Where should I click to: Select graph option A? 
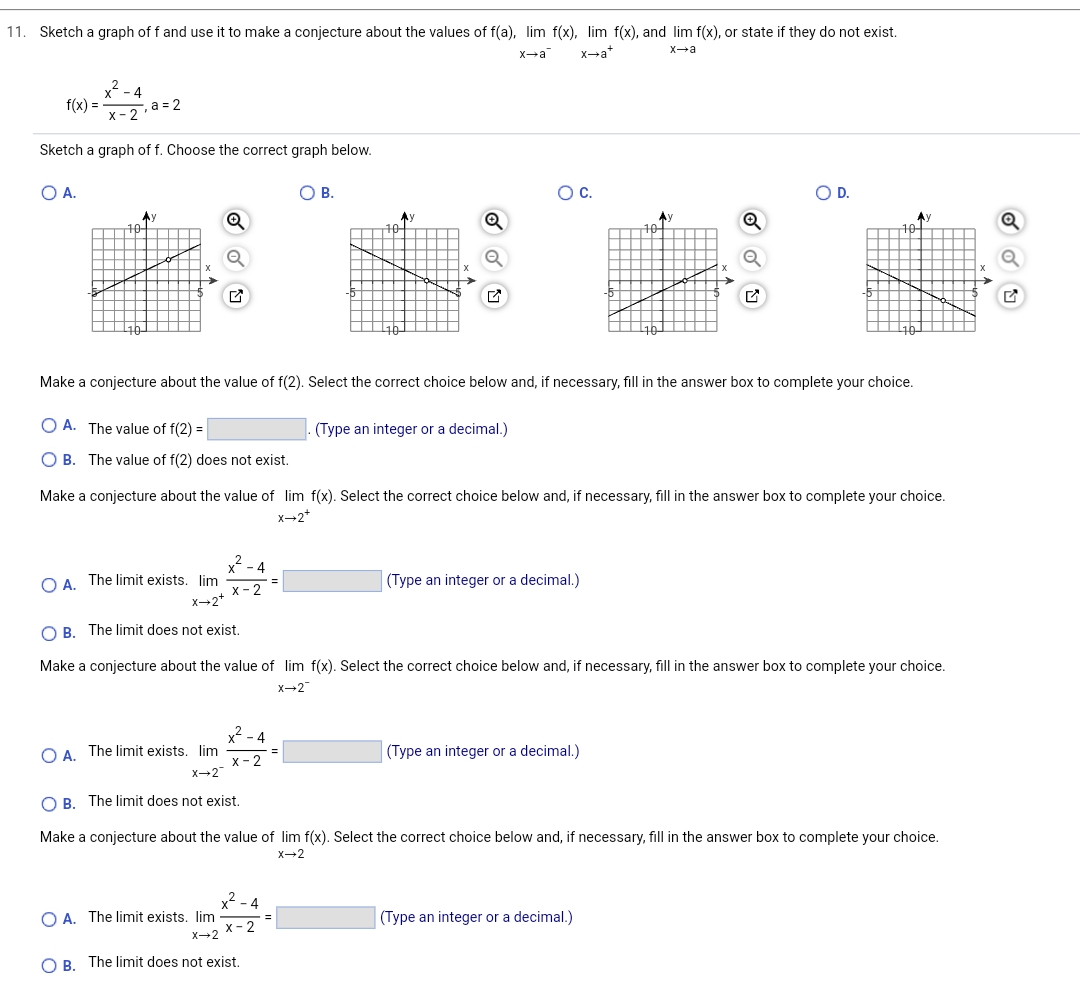tap(48, 192)
